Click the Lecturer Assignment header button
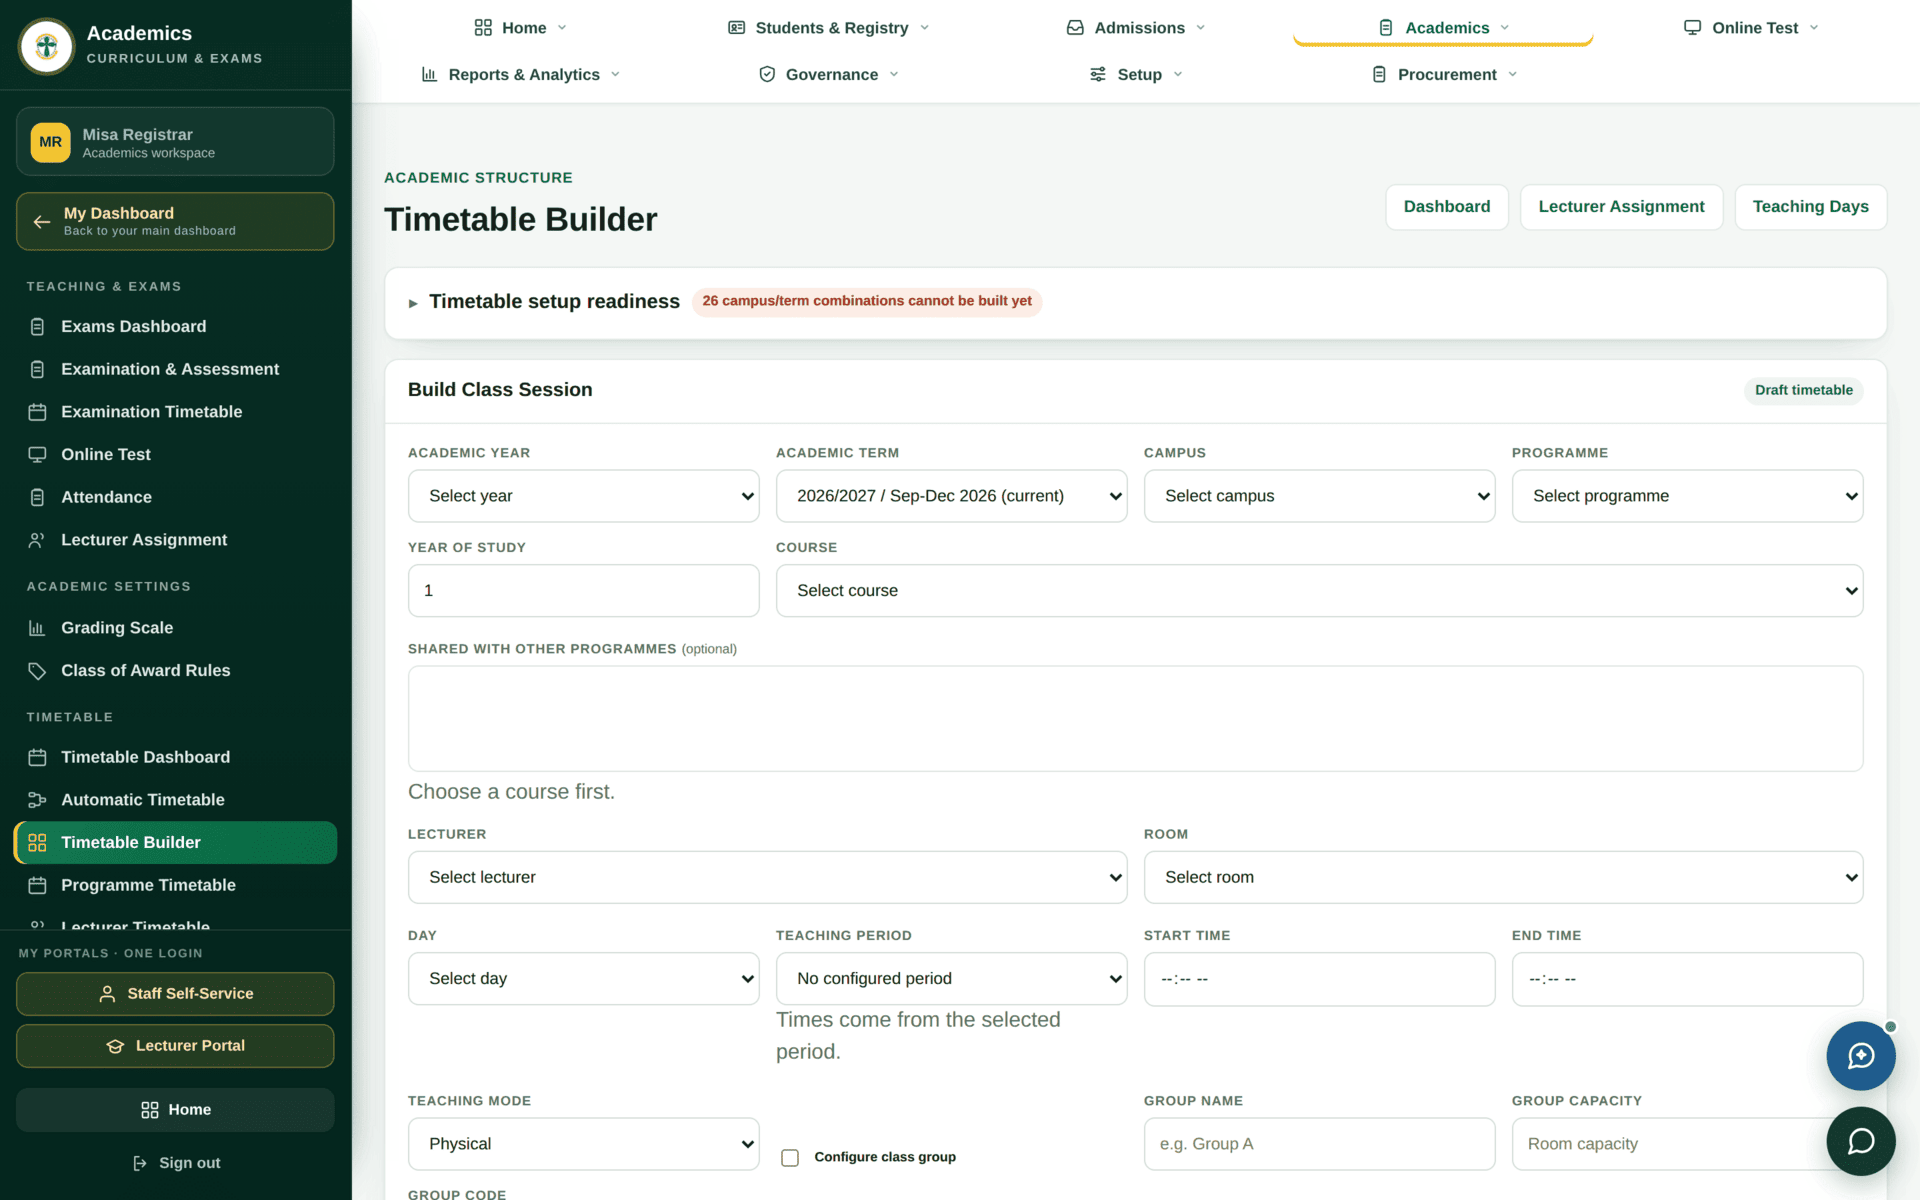 click(x=1621, y=207)
